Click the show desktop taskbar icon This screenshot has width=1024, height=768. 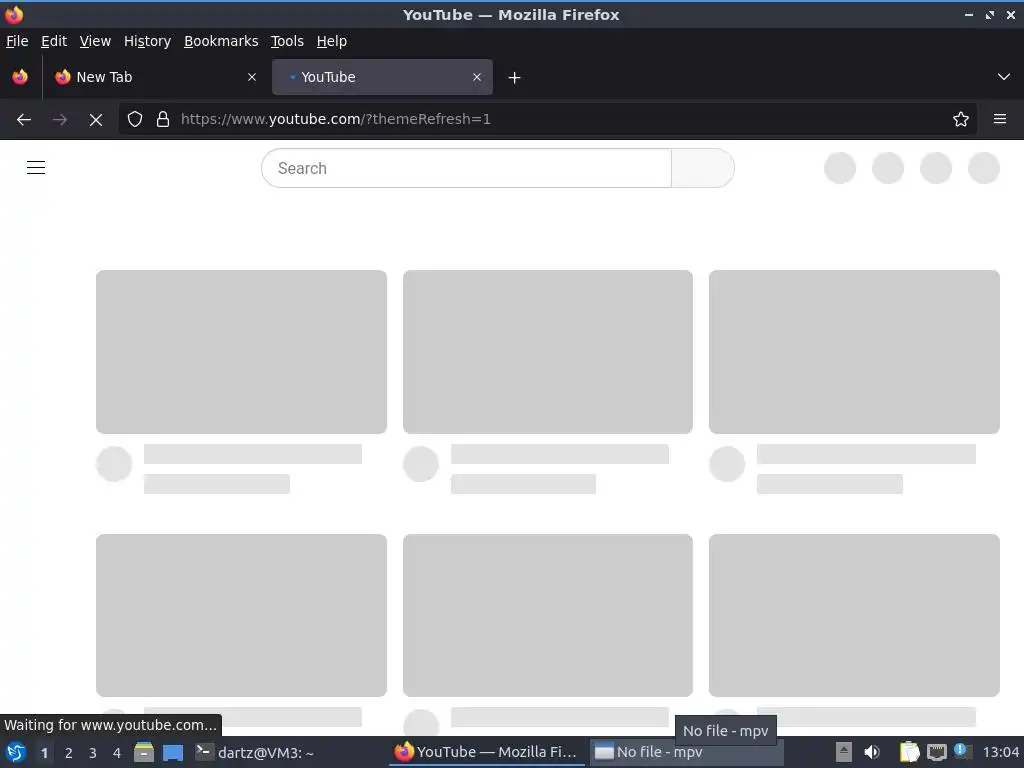point(173,752)
